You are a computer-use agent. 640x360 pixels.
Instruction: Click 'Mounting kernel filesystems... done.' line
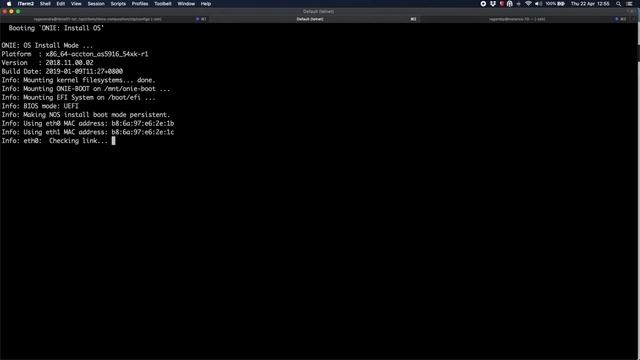click(x=78, y=80)
